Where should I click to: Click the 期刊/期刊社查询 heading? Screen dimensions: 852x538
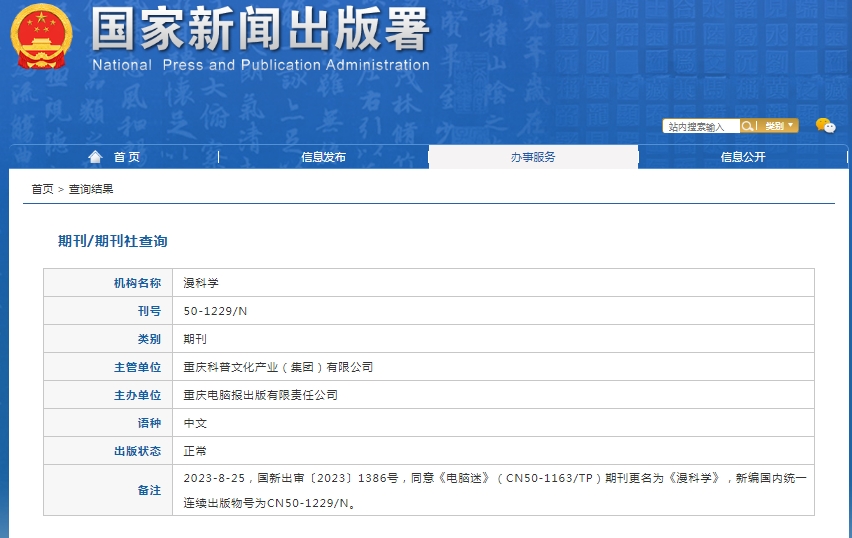pyautogui.click(x=113, y=241)
